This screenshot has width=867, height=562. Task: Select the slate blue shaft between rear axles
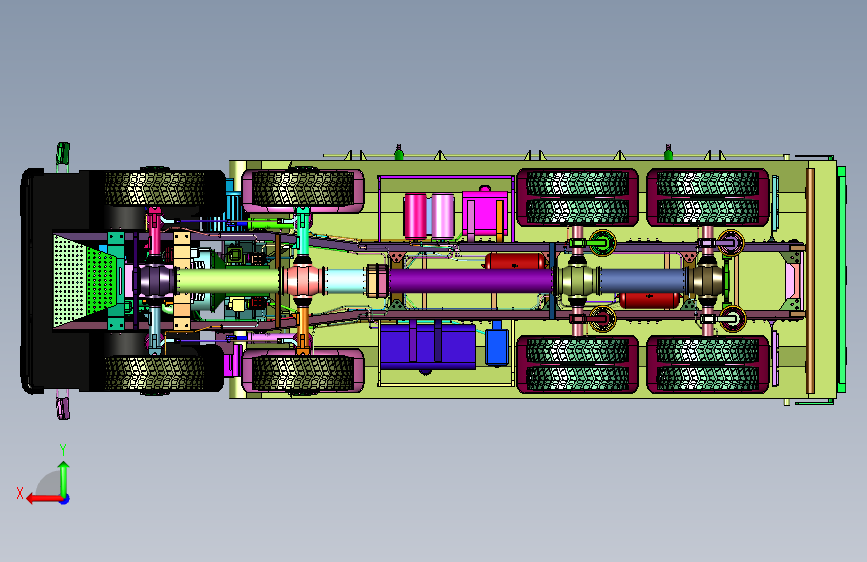[x=643, y=280]
